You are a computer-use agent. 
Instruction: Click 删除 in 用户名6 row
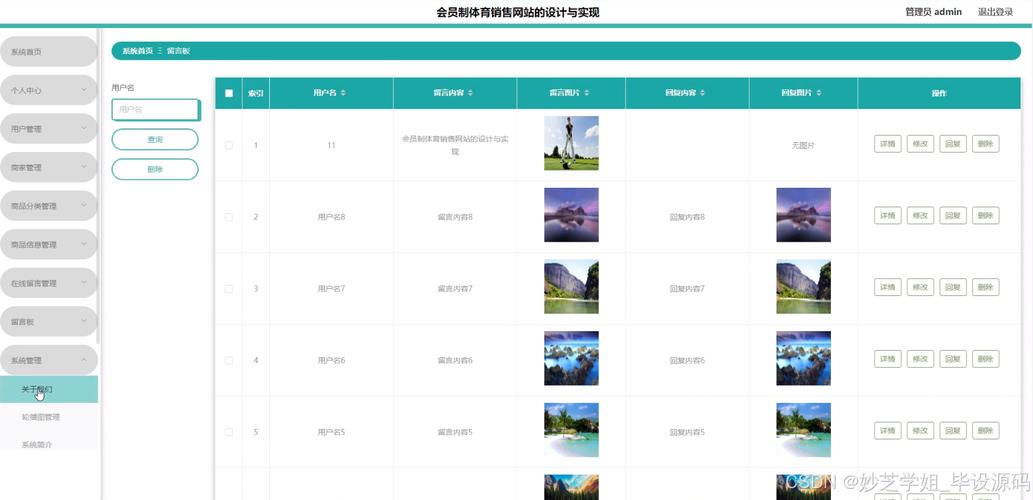click(986, 359)
